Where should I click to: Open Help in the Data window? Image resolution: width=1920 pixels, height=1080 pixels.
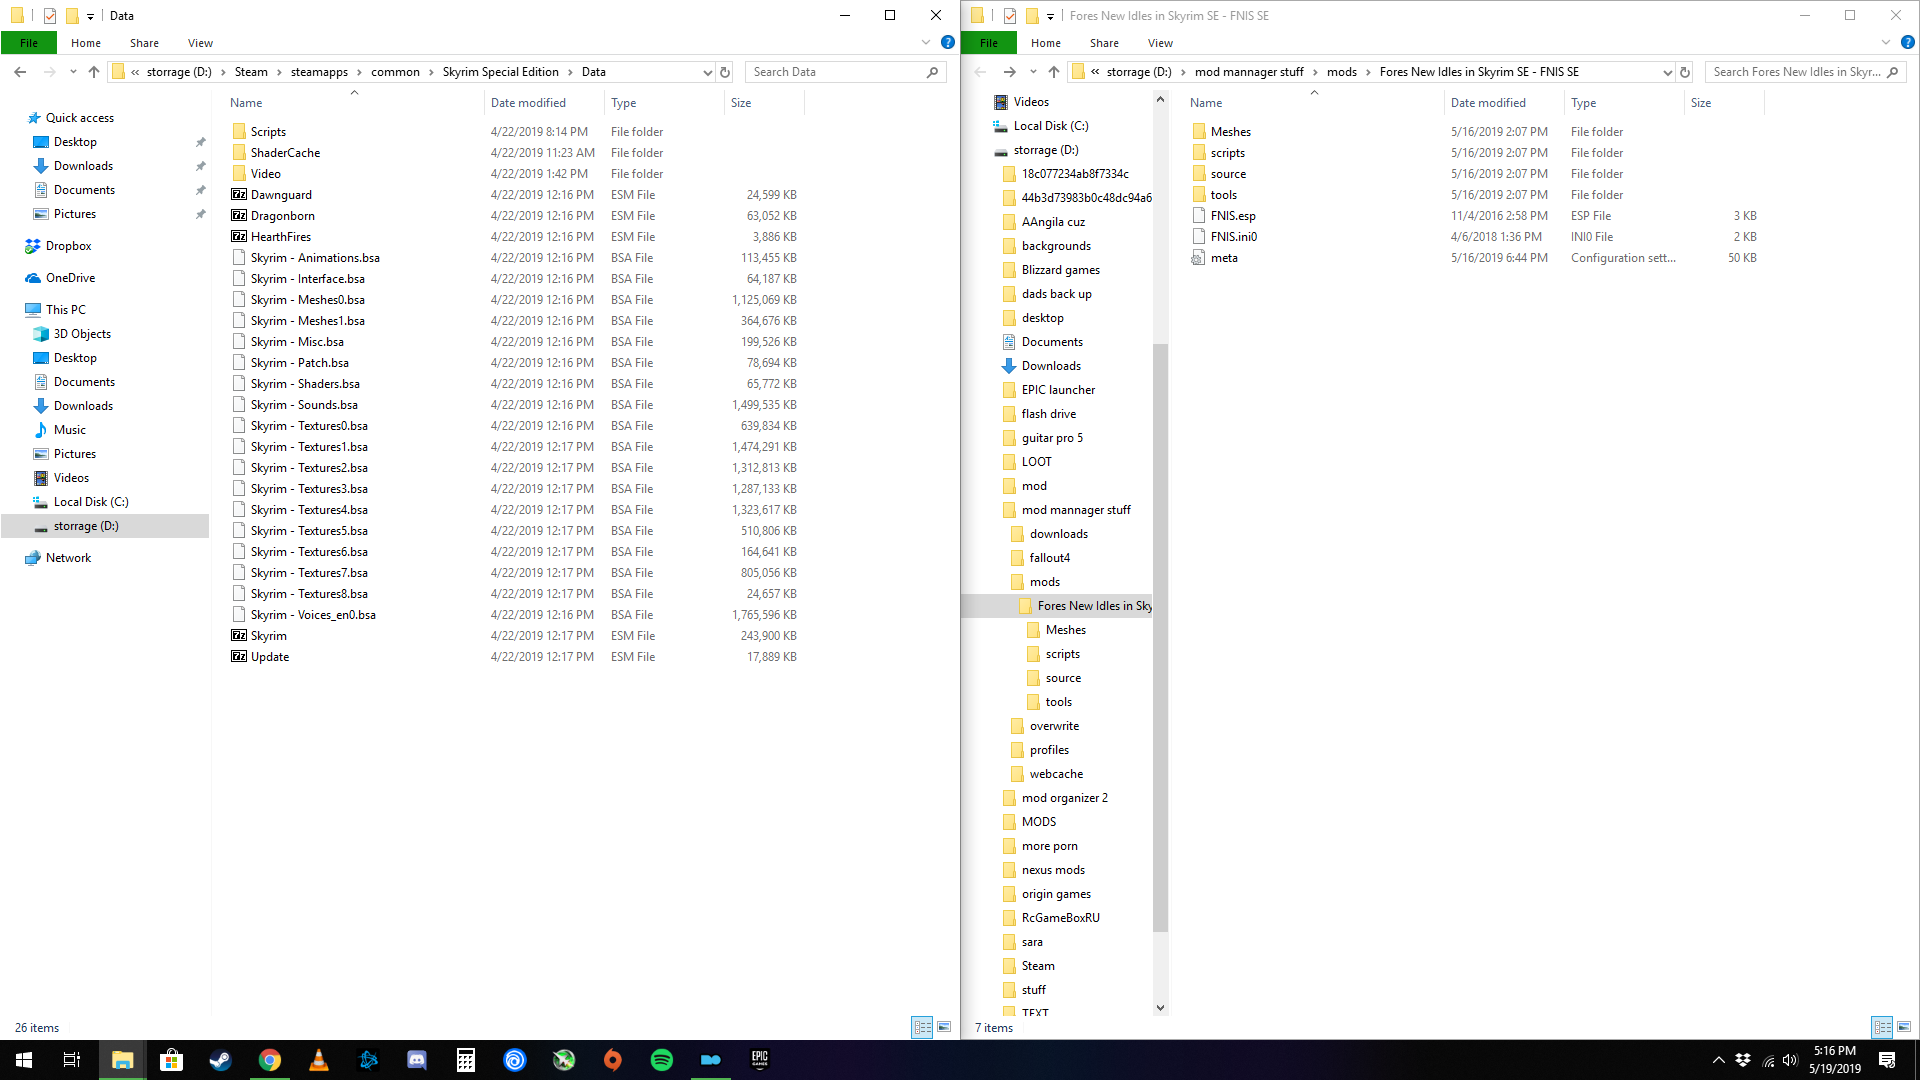tap(947, 43)
